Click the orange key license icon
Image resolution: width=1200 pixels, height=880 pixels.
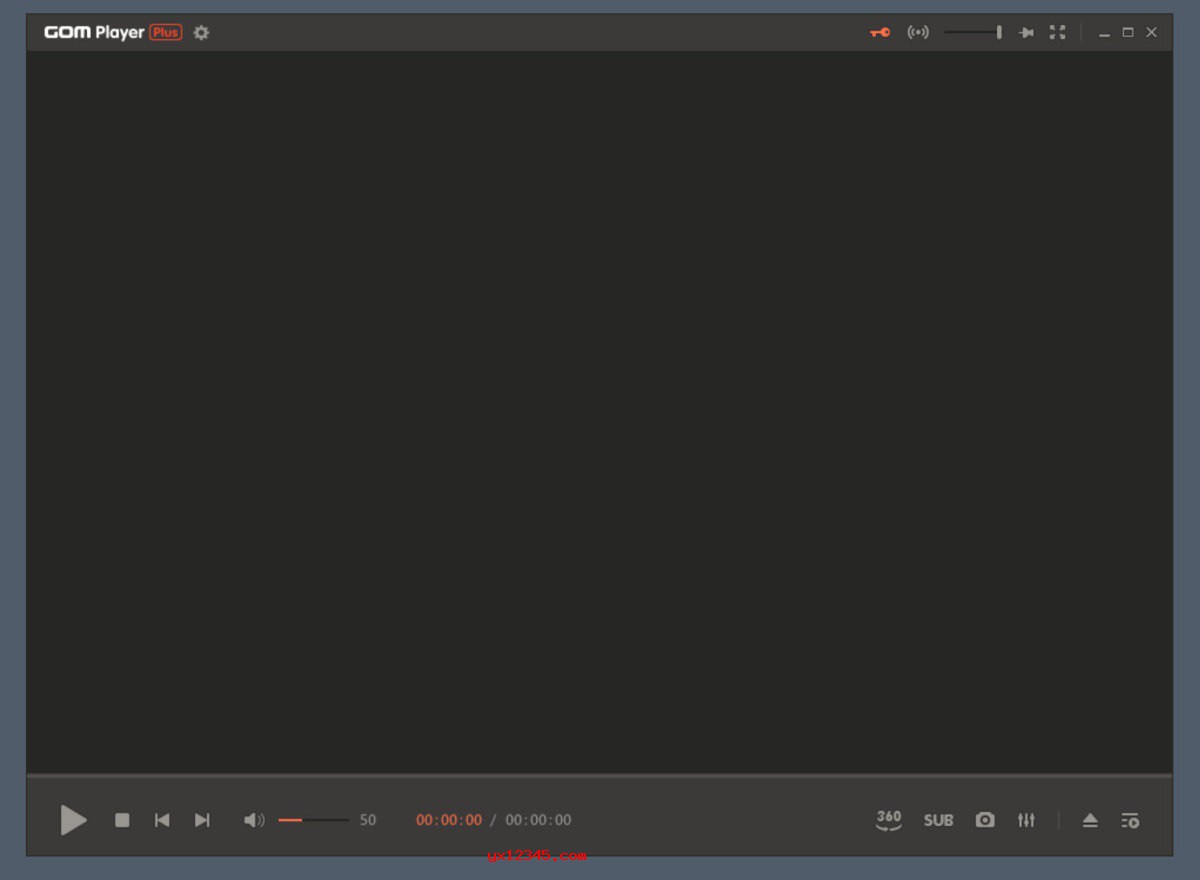880,32
